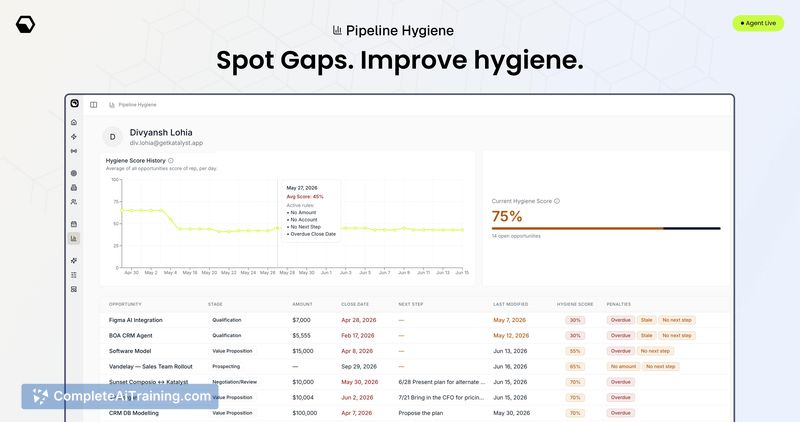Click the Agent Live status badge

pos(758,23)
